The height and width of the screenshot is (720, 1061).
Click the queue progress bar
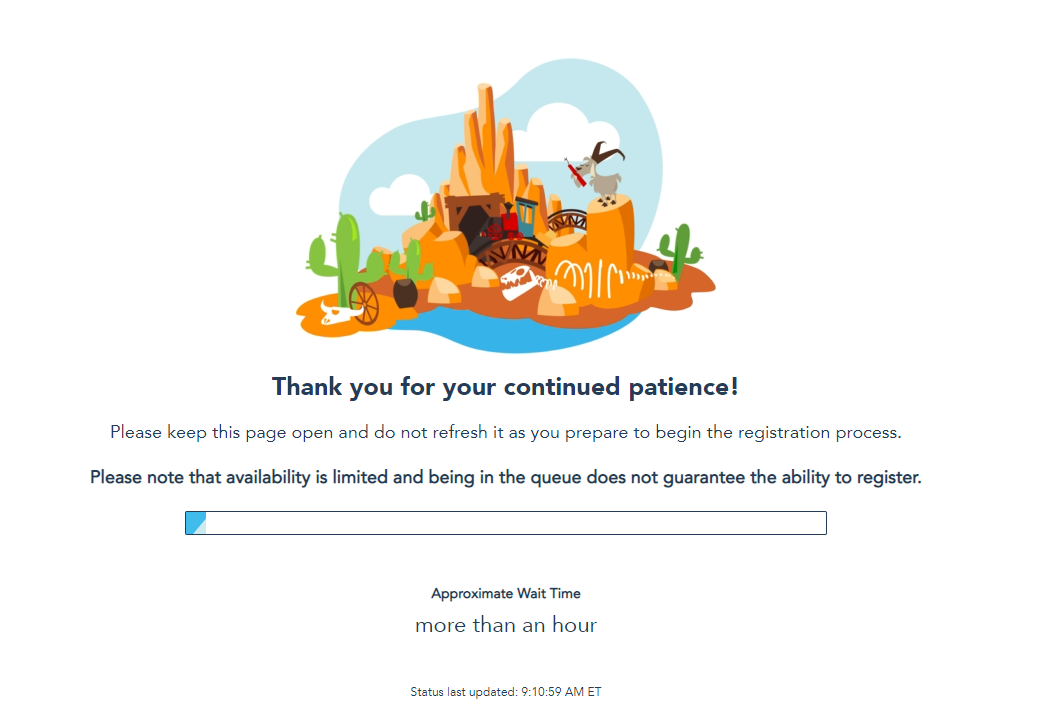point(506,523)
